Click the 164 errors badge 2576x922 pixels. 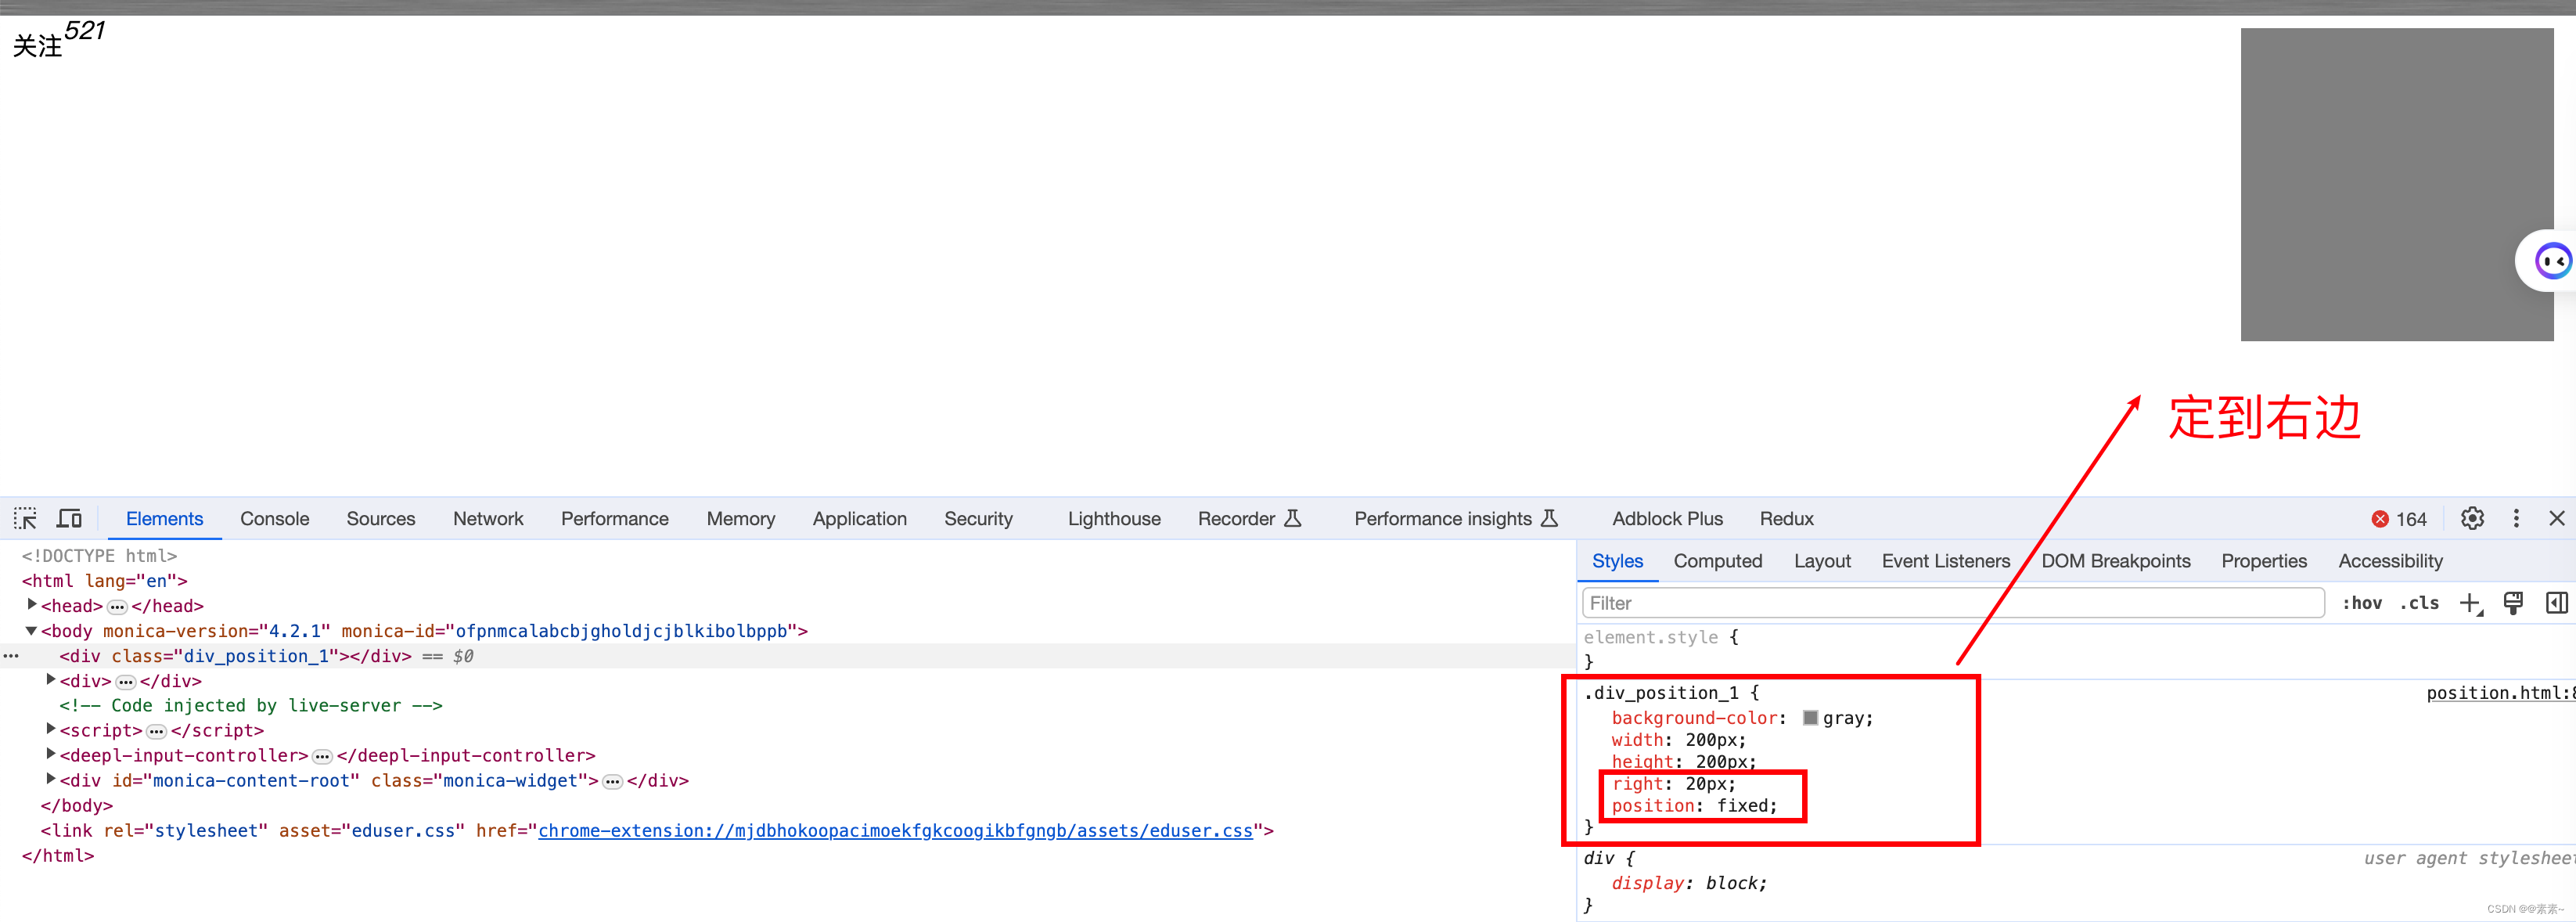pyautogui.click(x=2399, y=518)
